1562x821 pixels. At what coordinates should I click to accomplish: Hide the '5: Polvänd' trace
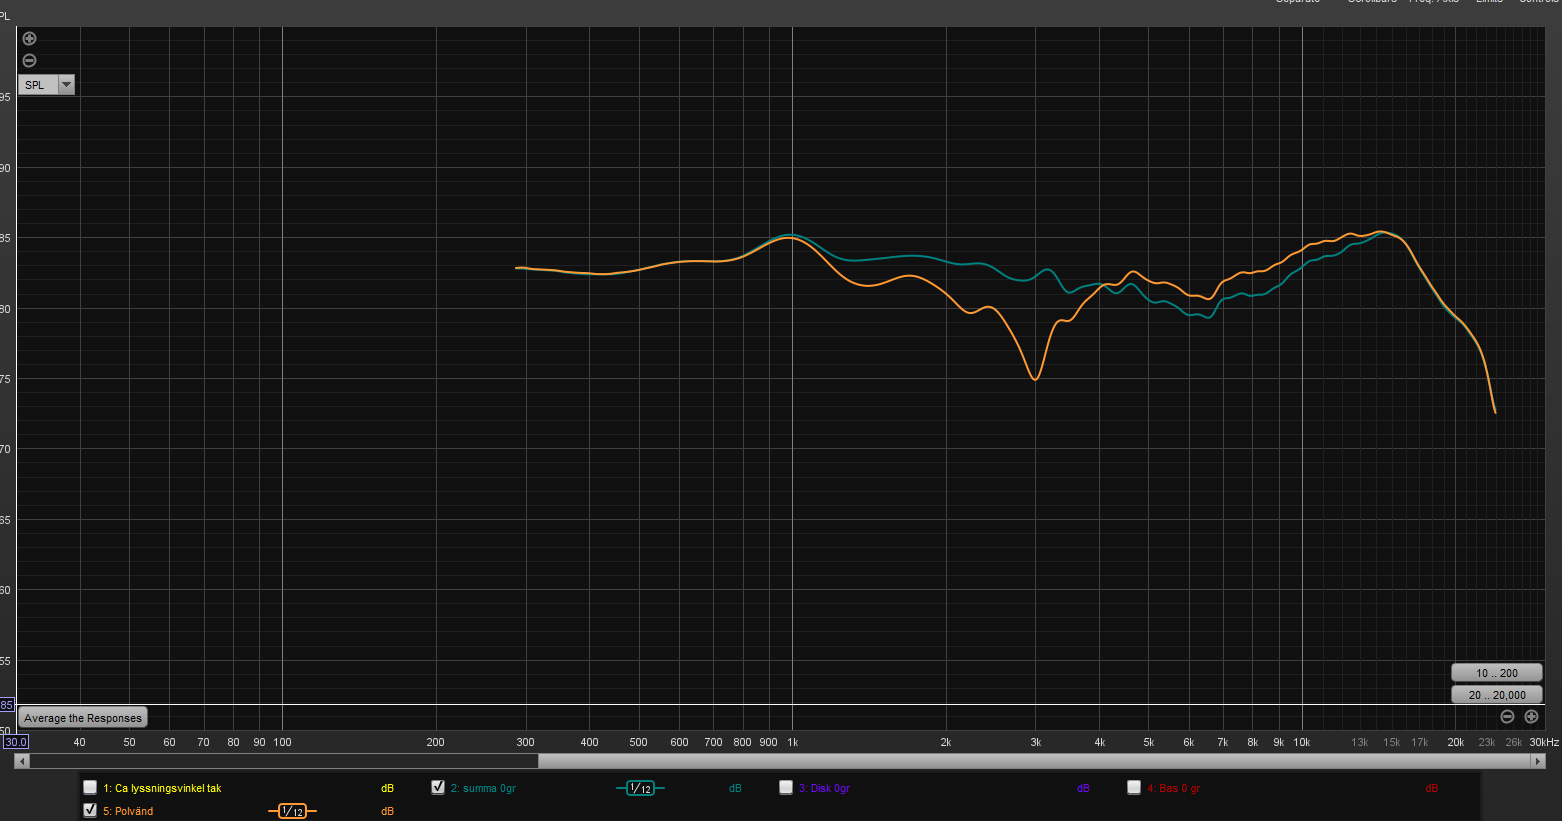pos(90,810)
